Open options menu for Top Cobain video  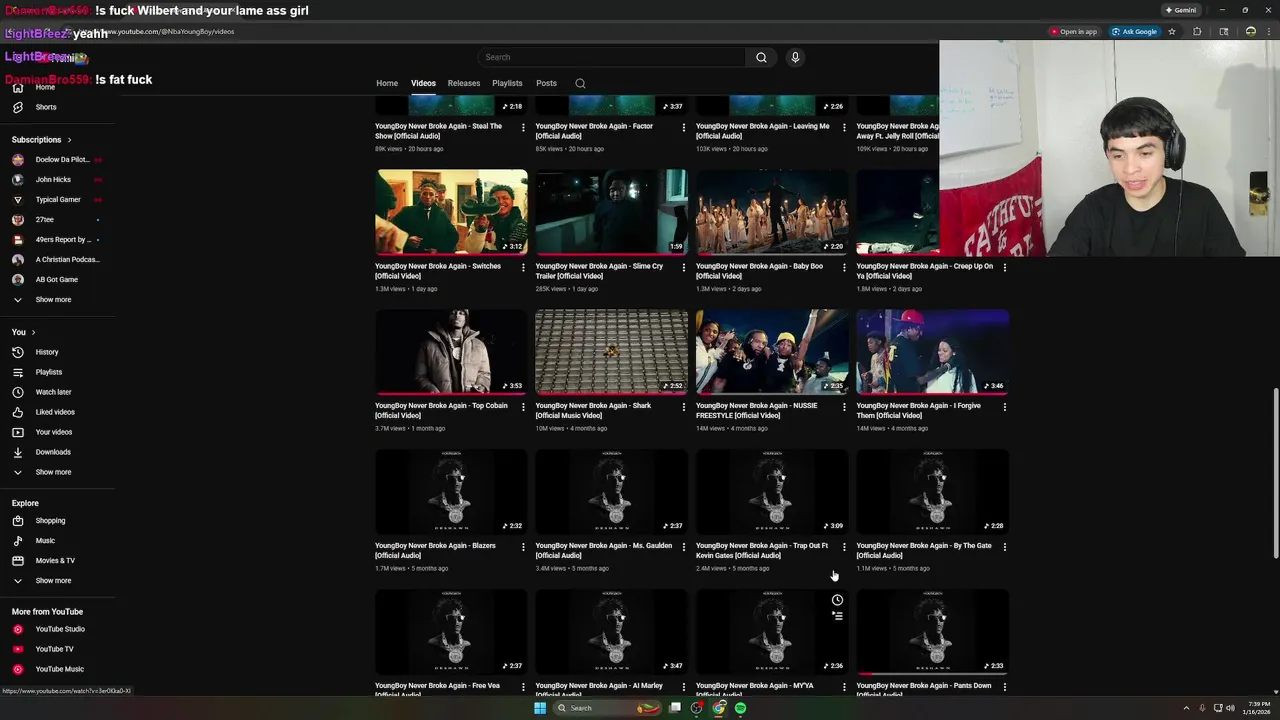point(523,407)
